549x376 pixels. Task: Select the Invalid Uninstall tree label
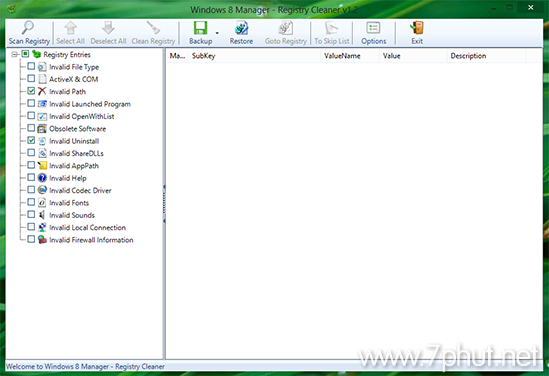tap(74, 141)
